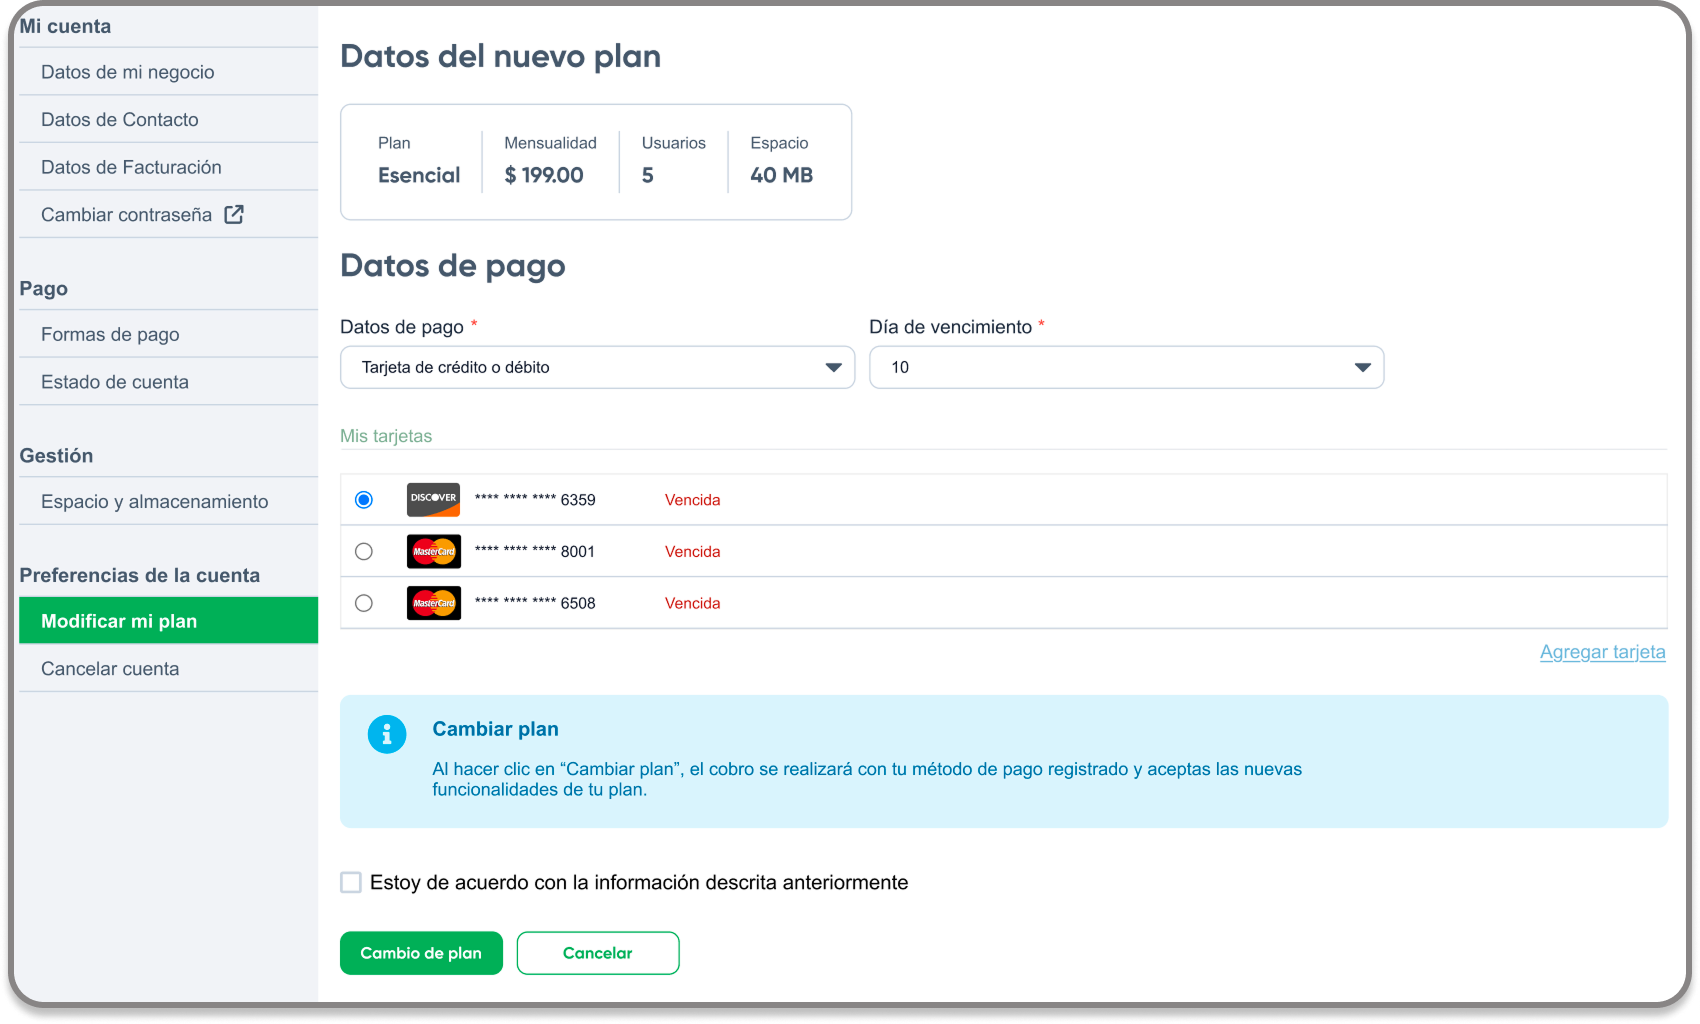The height and width of the screenshot is (1024, 1700).
Task: Click the $ 199.00 monthly price
Action: (544, 175)
